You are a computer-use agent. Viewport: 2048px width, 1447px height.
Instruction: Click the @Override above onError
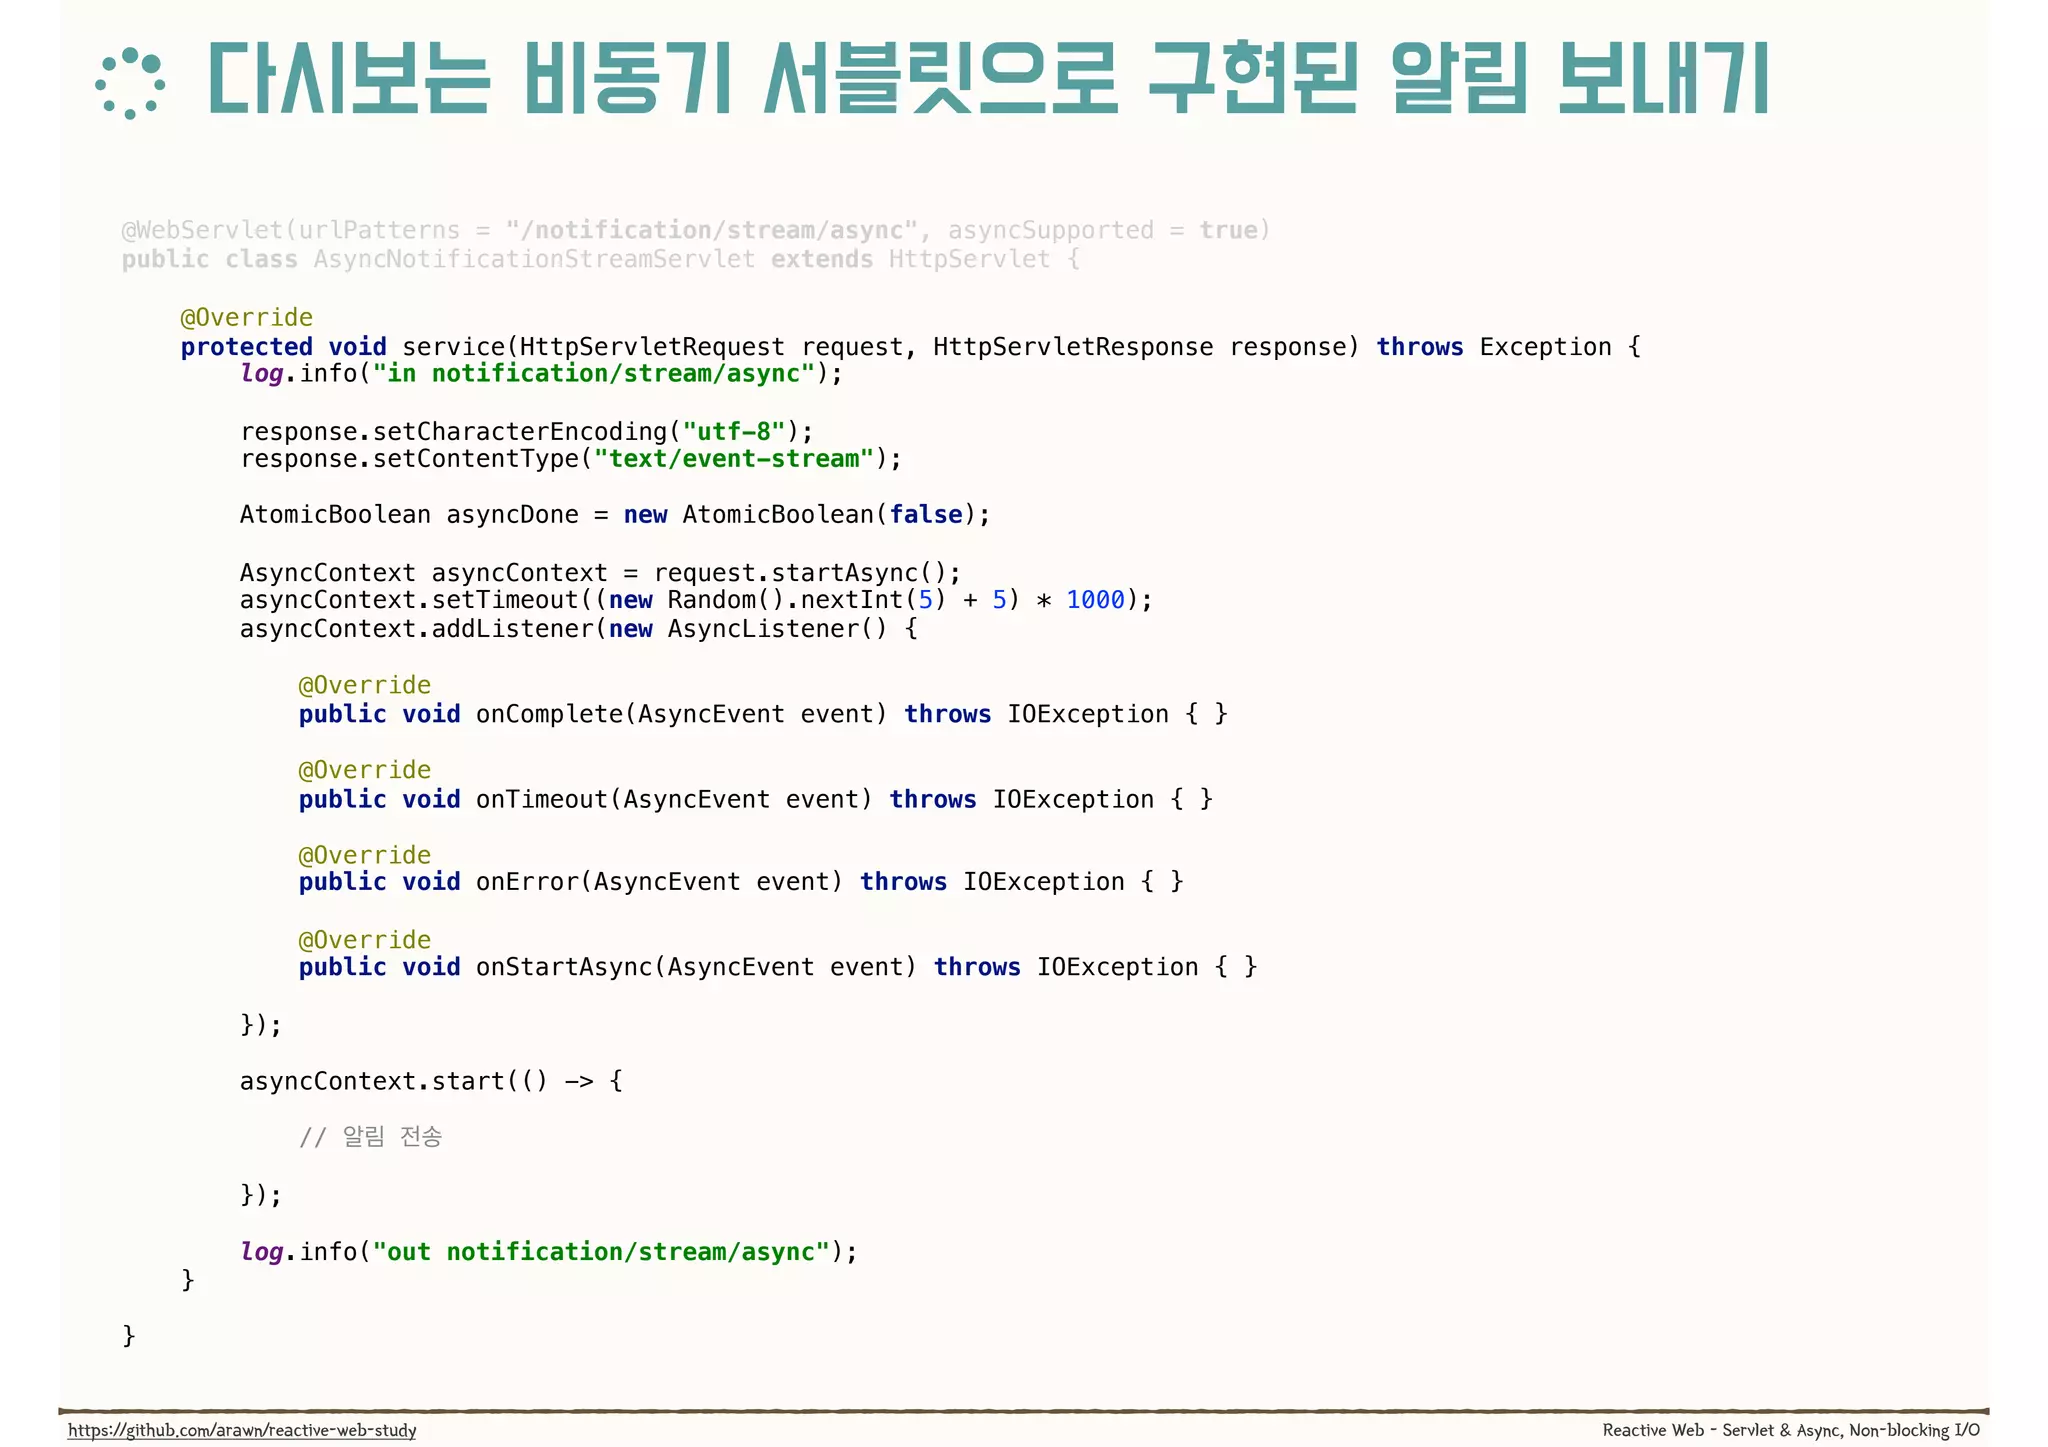pyautogui.click(x=364, y=856)
